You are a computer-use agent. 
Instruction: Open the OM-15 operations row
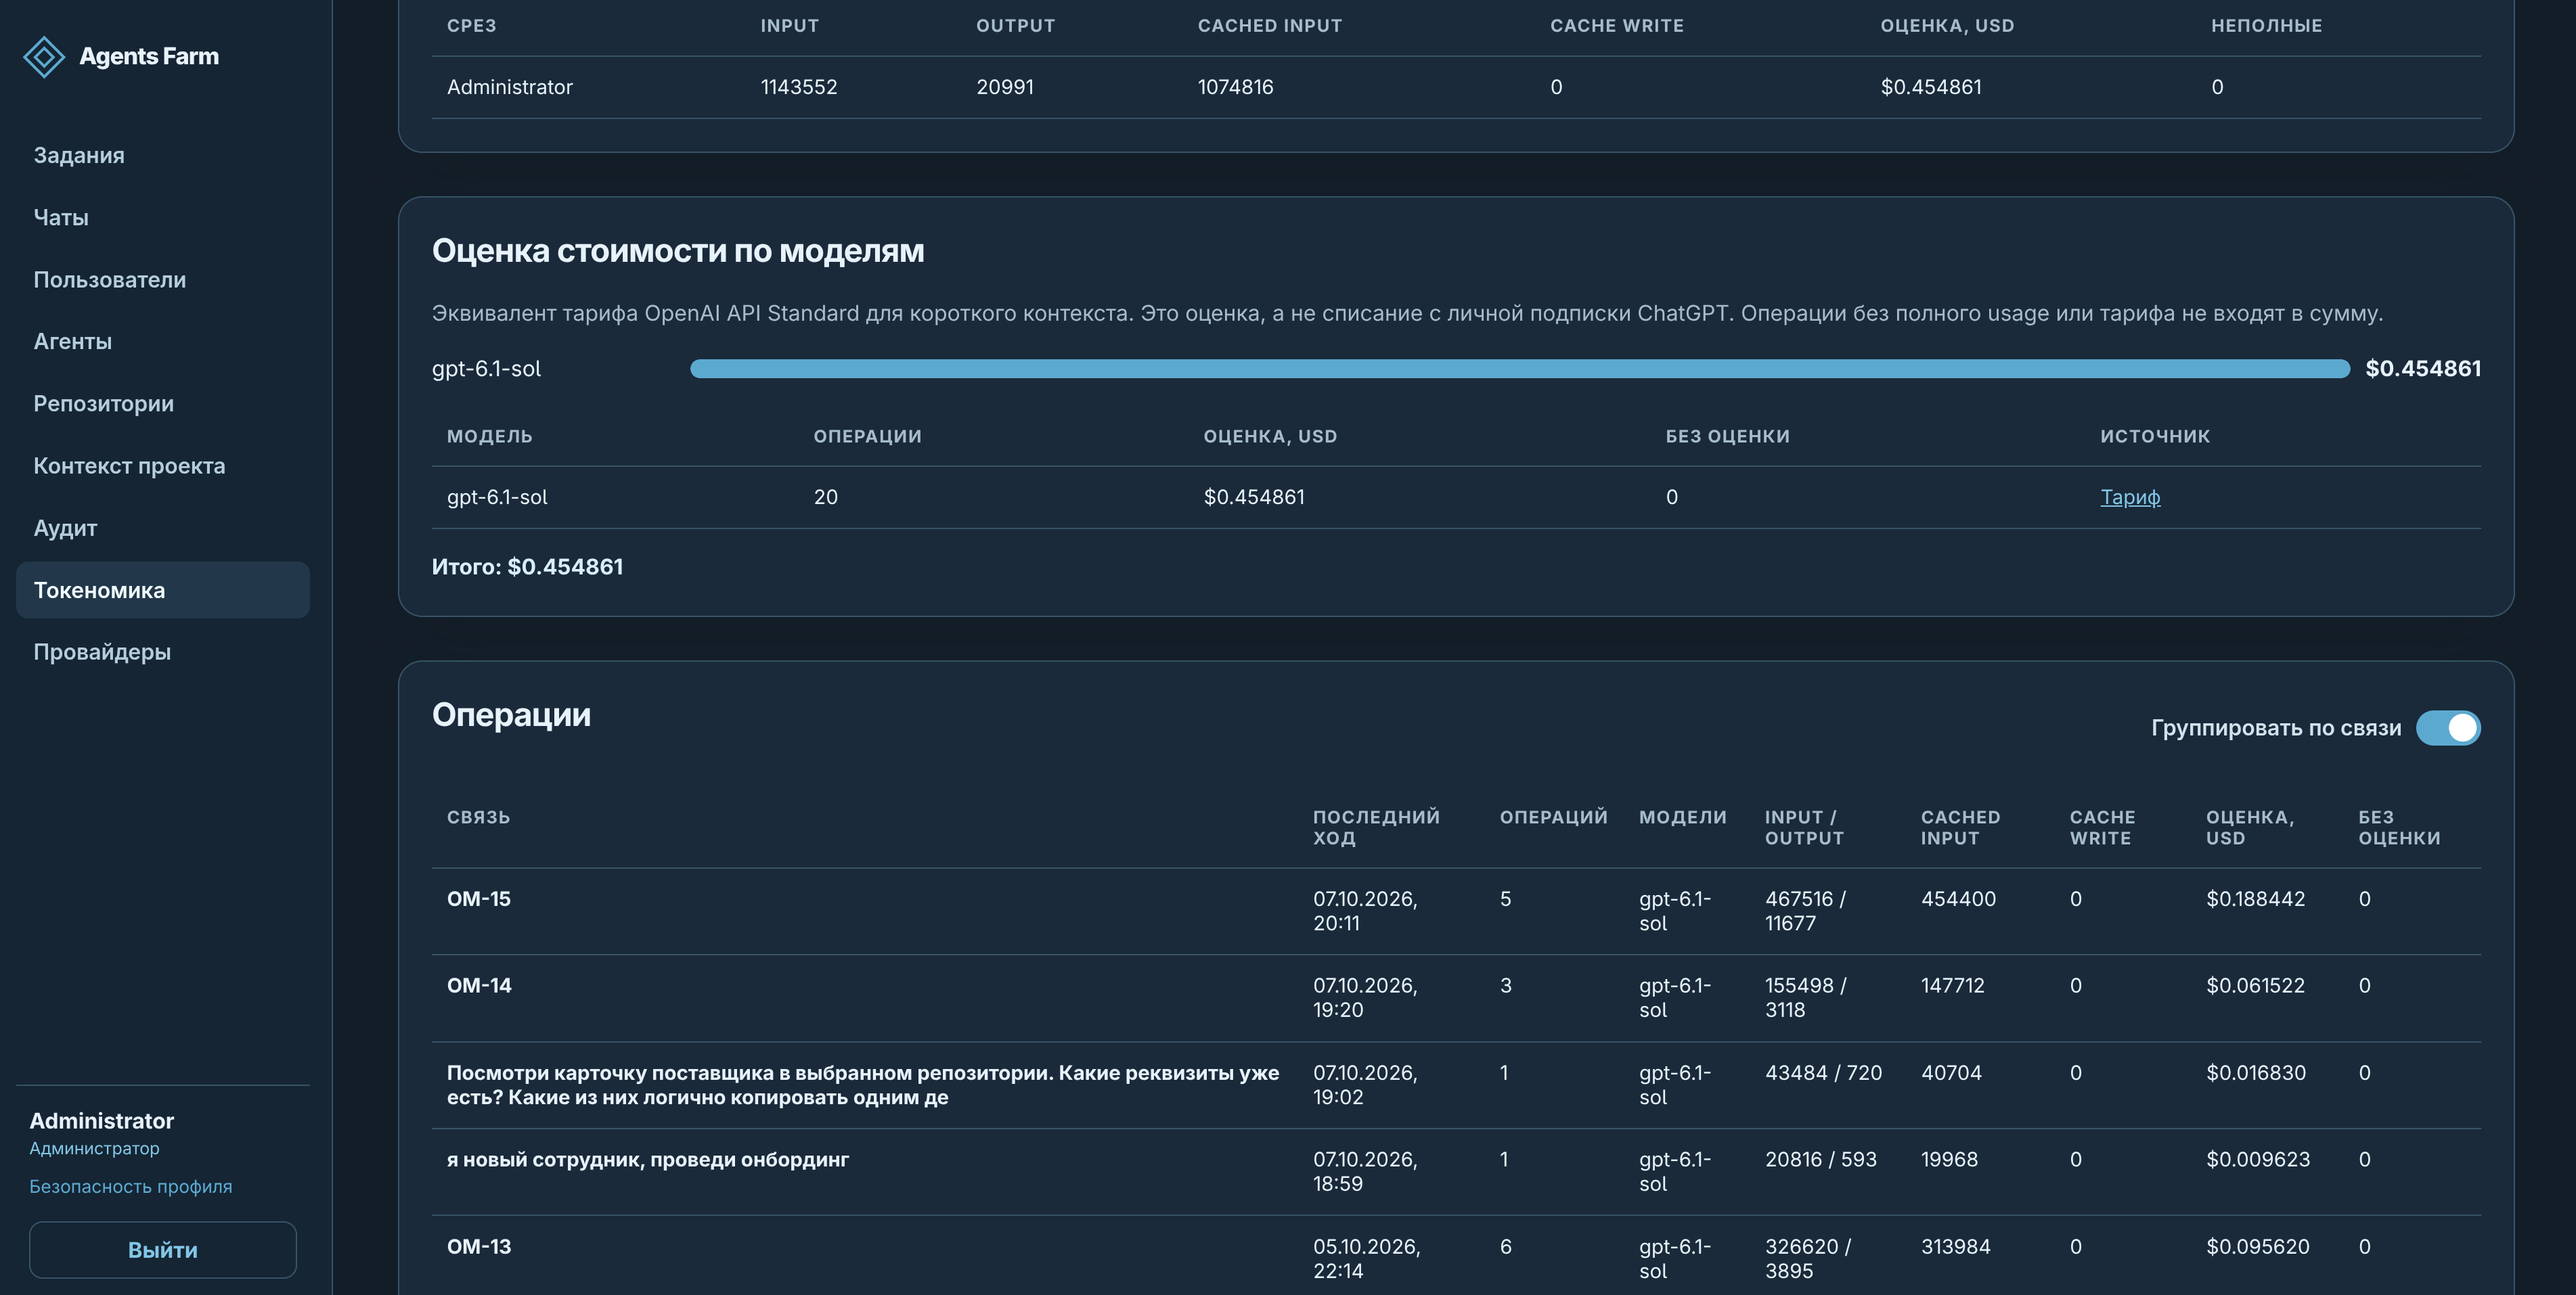pos(1456,911)
